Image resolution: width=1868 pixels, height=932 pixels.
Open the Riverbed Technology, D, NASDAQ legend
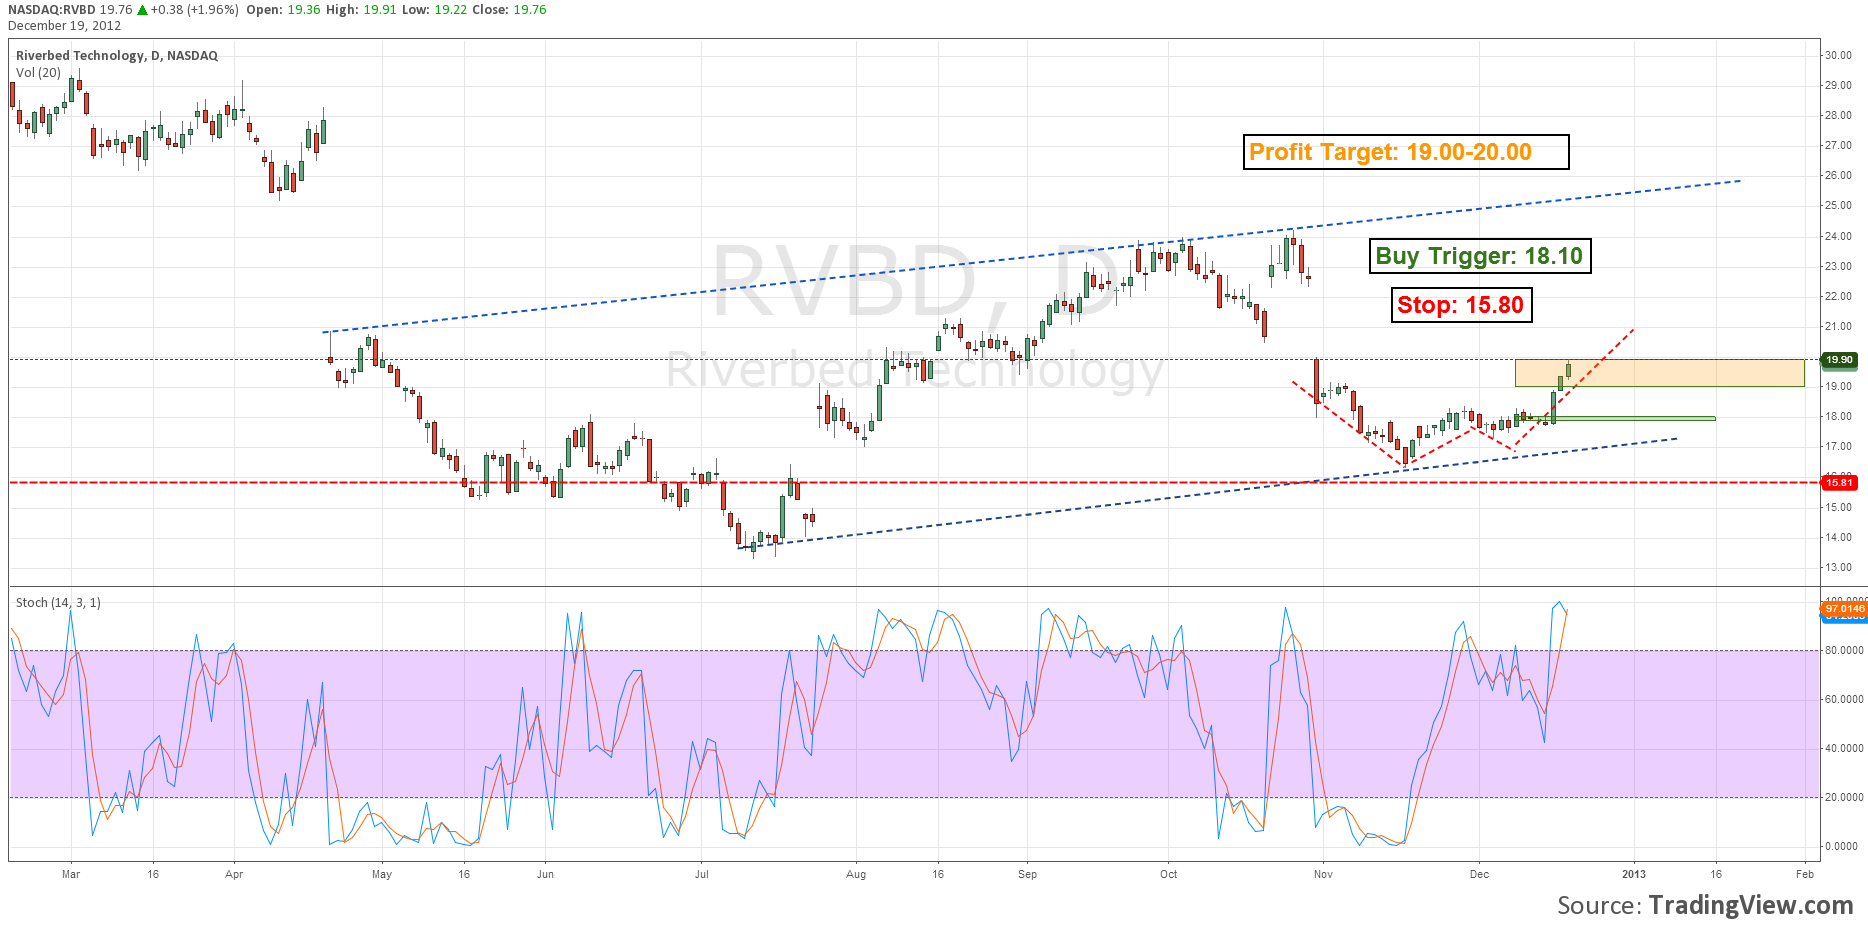click(x=117, y=56)
